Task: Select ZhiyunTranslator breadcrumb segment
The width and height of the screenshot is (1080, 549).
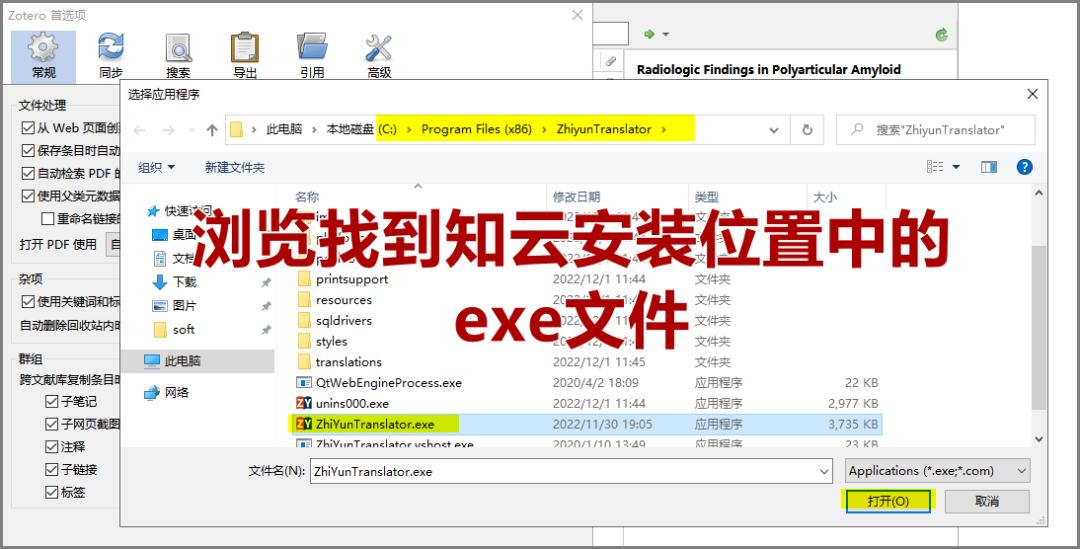Action: coord(604,130)
